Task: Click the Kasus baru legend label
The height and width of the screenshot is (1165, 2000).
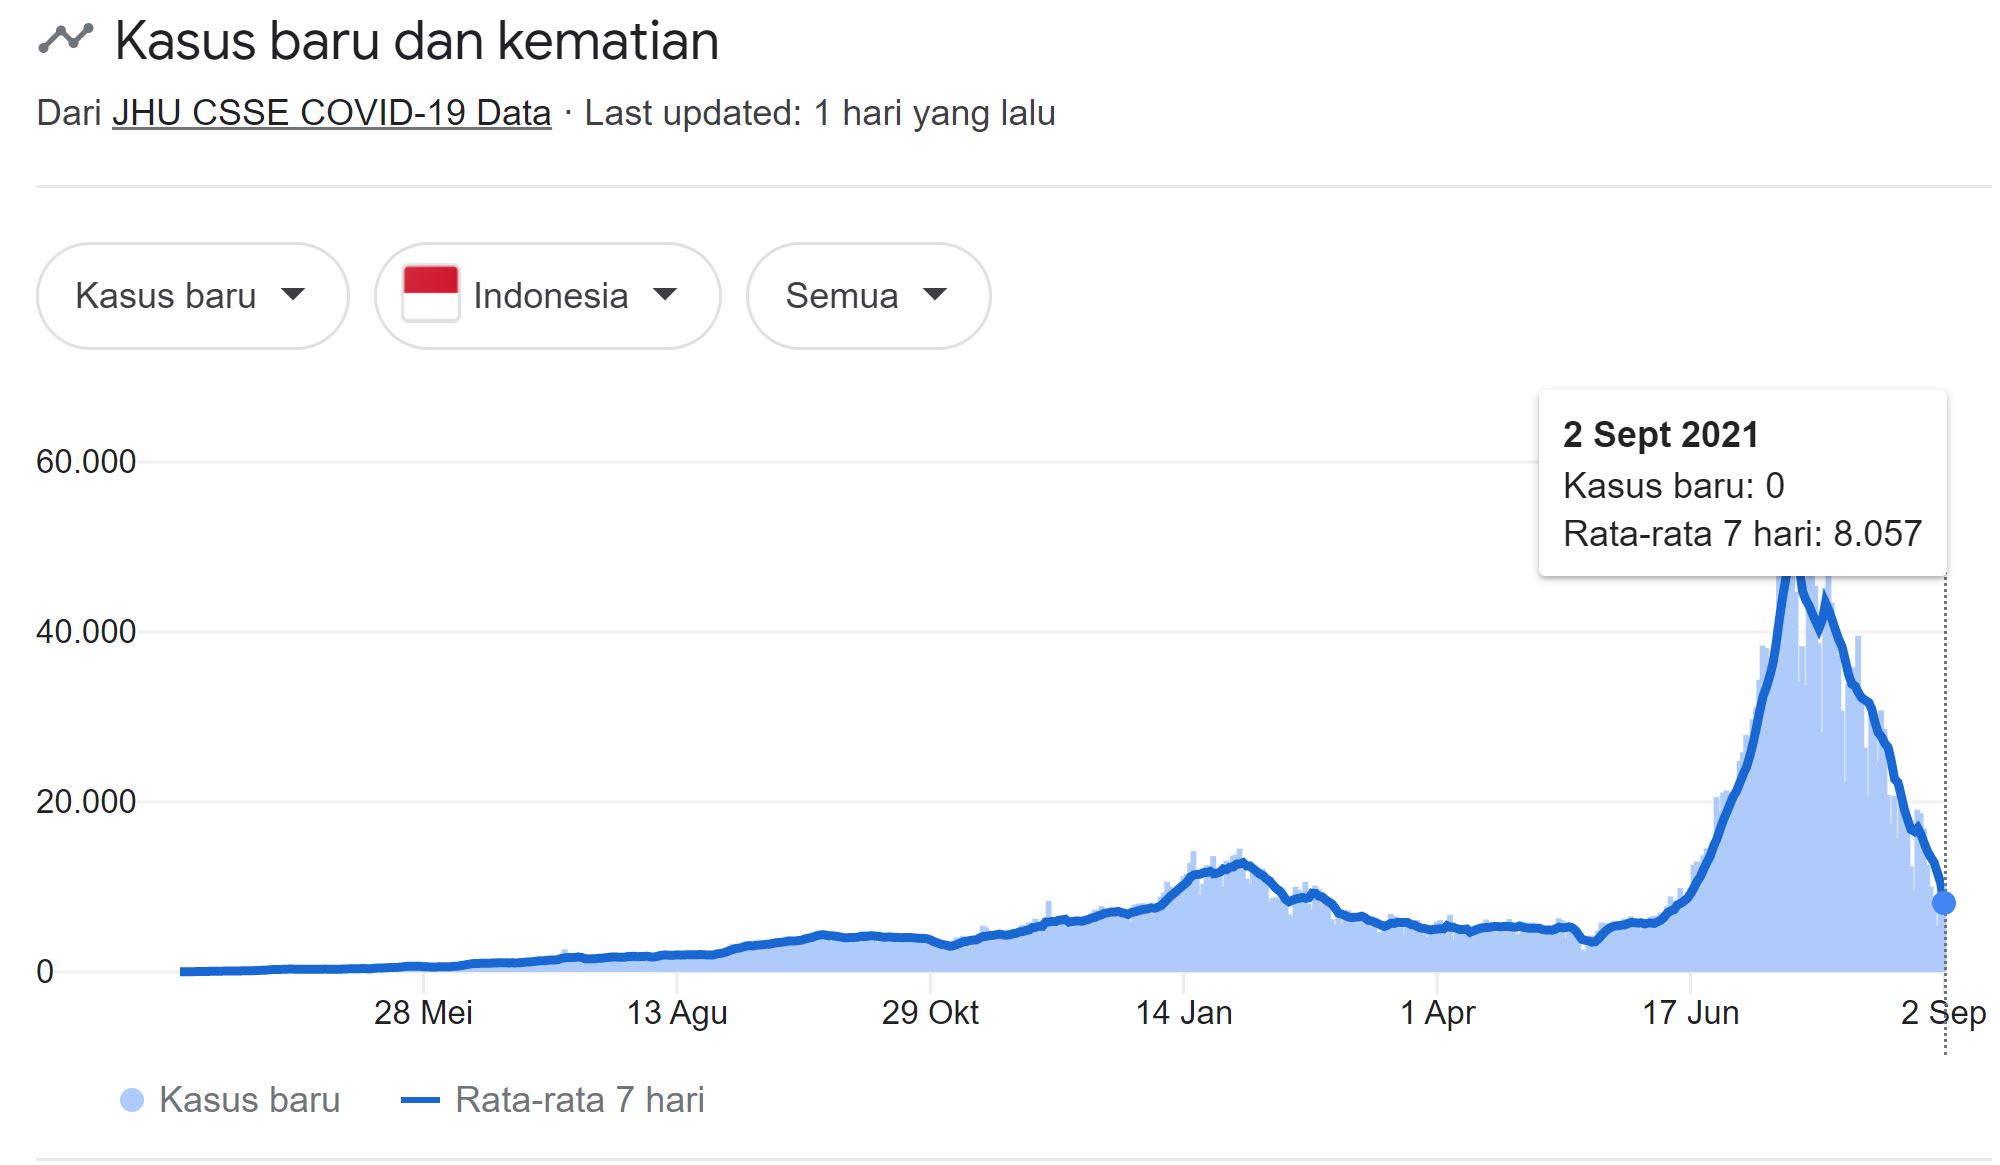Action: click(249, 1100)
